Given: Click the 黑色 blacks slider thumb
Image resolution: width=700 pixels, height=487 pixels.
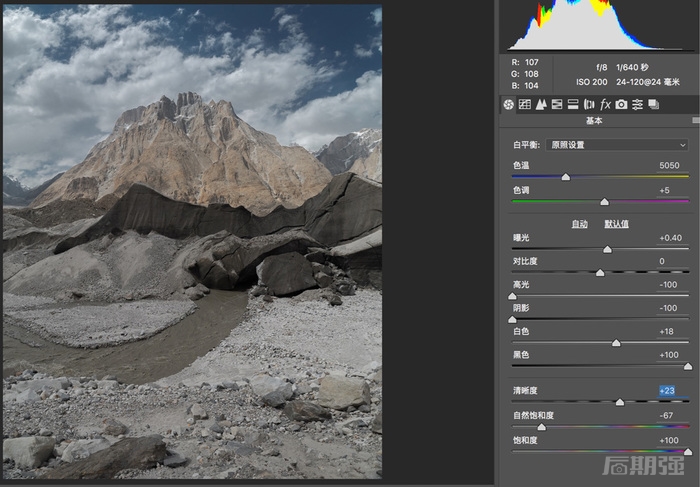Looking at the screenshot, I should pos(688,366).
